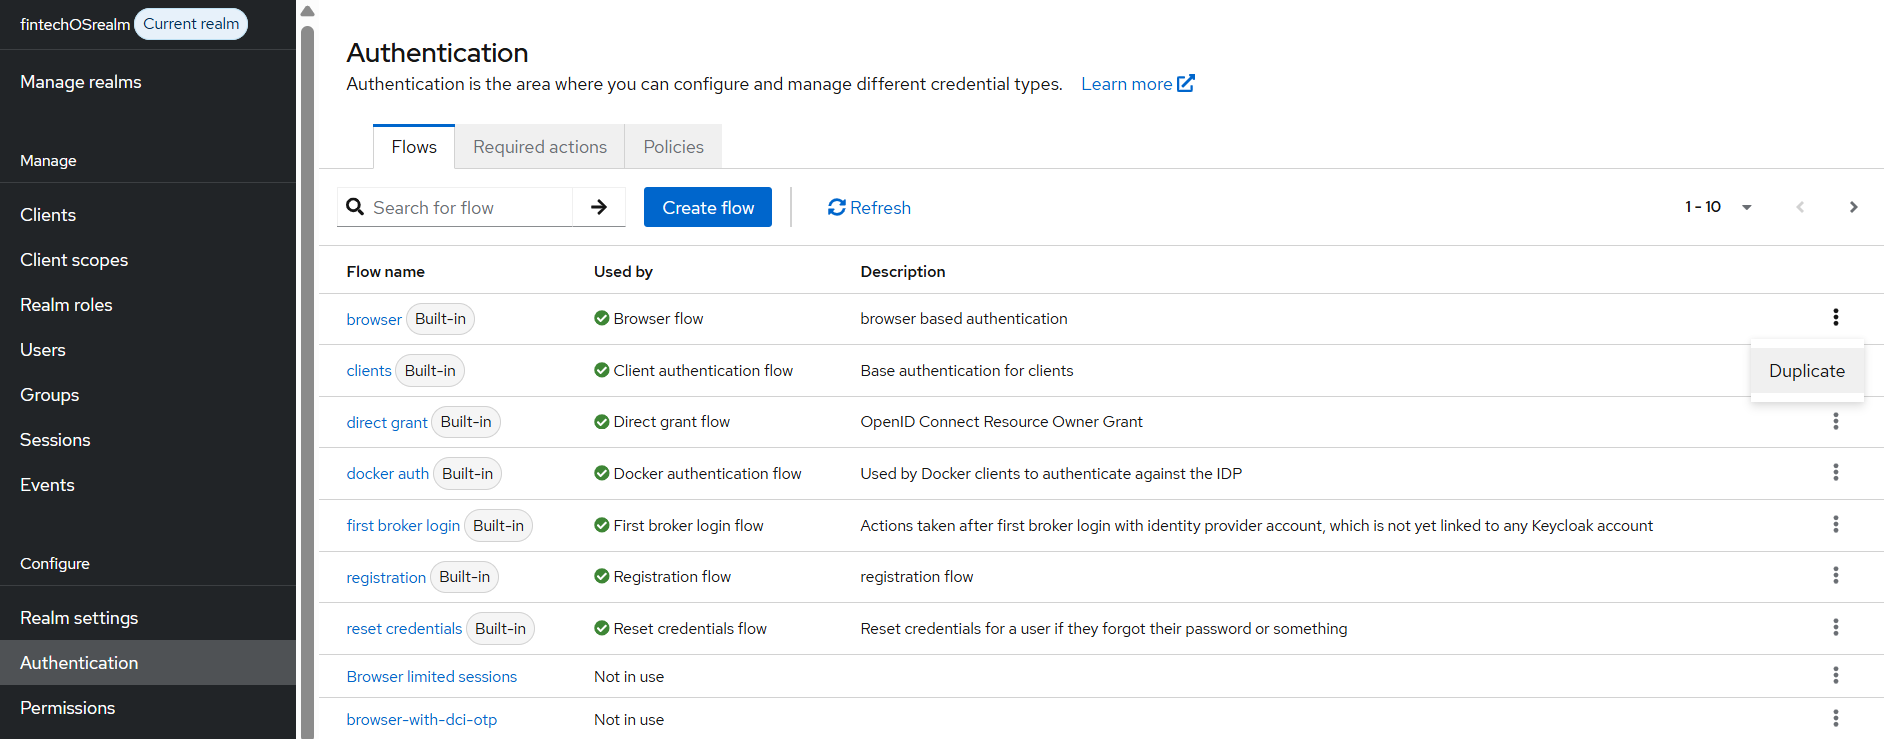Open kebab menu for reset credentials row
The height and width of the screenshot is (739, 1884).
point(1835,627)
